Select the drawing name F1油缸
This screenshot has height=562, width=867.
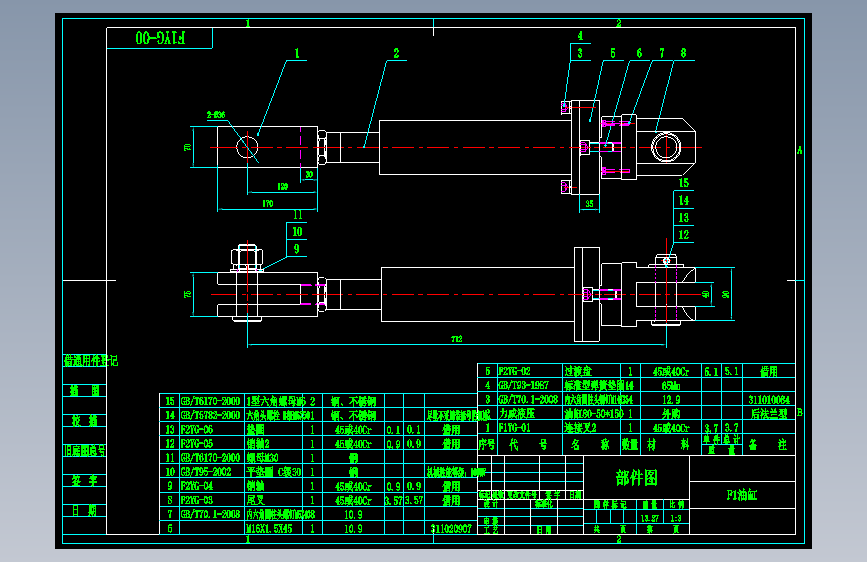tap(741, 495)
